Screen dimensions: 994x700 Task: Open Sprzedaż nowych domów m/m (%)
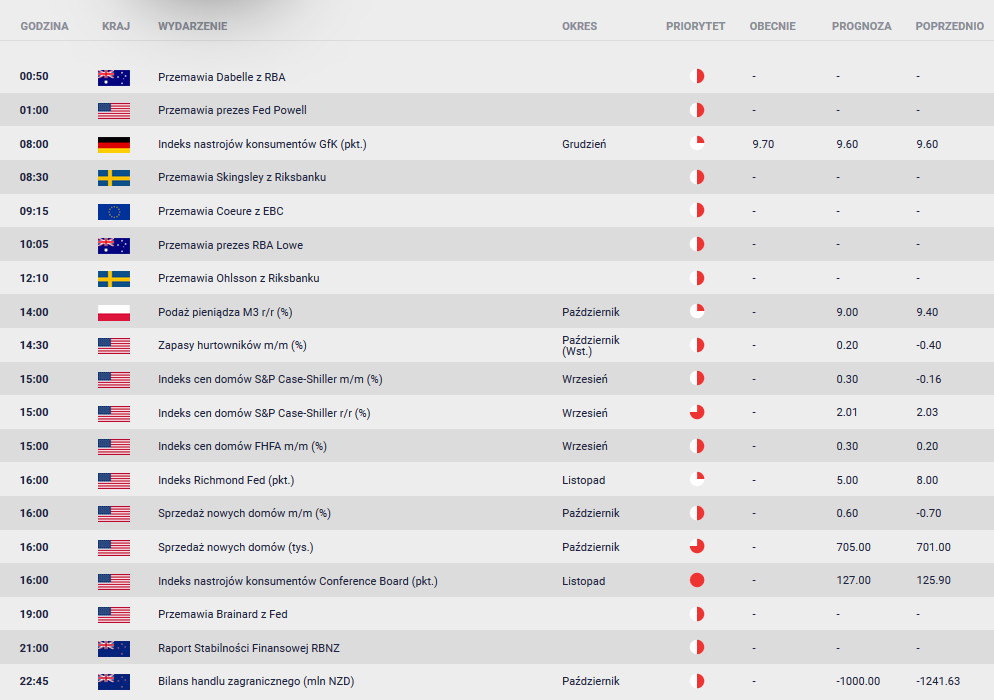[244, 513]
